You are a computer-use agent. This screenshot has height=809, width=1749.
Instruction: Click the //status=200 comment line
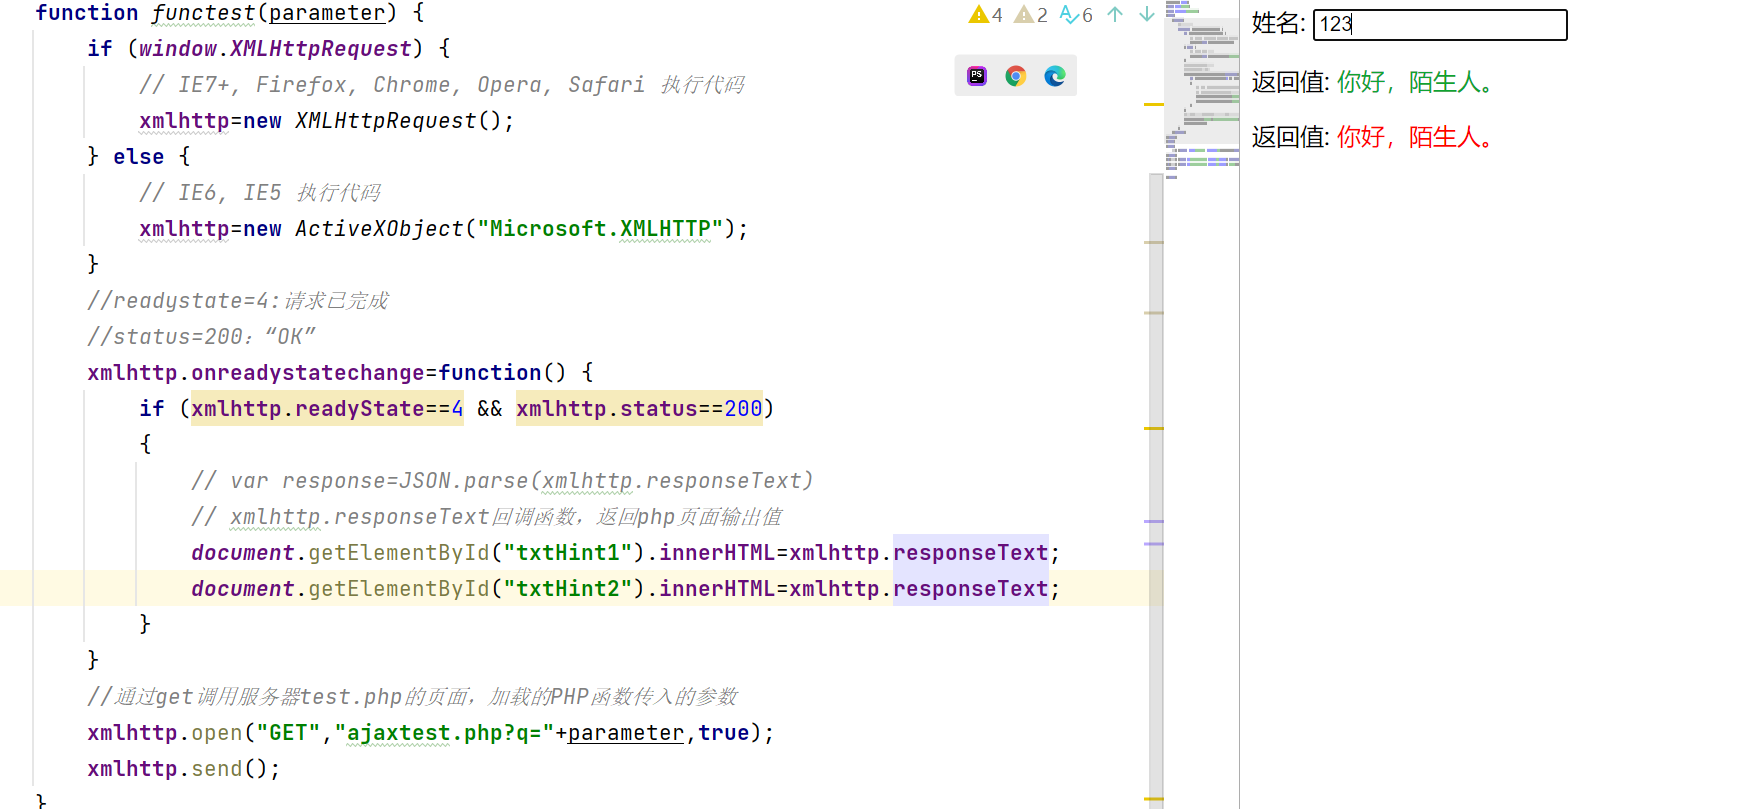tap(201, 337)
